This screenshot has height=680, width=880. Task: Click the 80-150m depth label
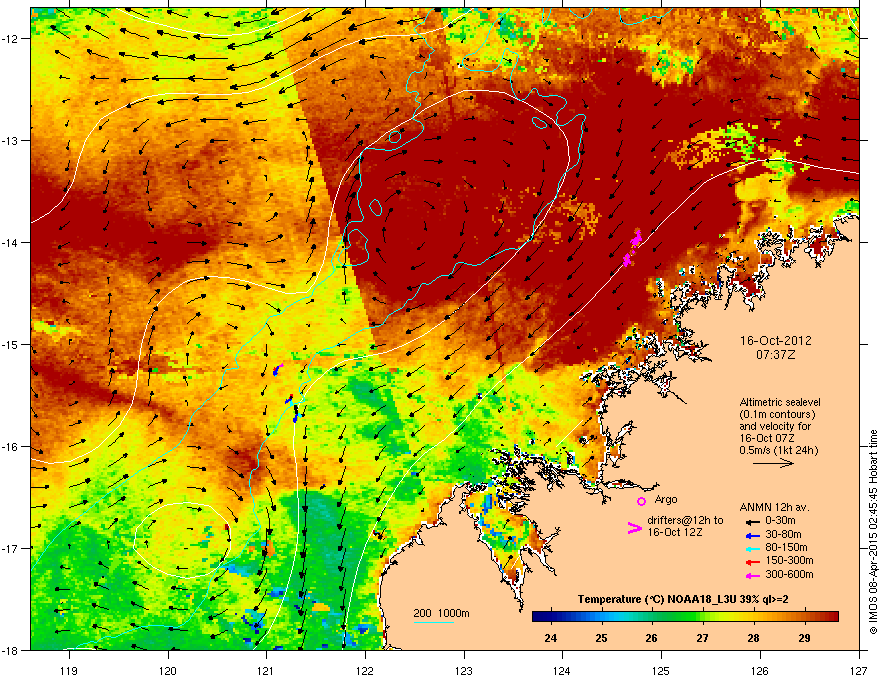point(786,548)
